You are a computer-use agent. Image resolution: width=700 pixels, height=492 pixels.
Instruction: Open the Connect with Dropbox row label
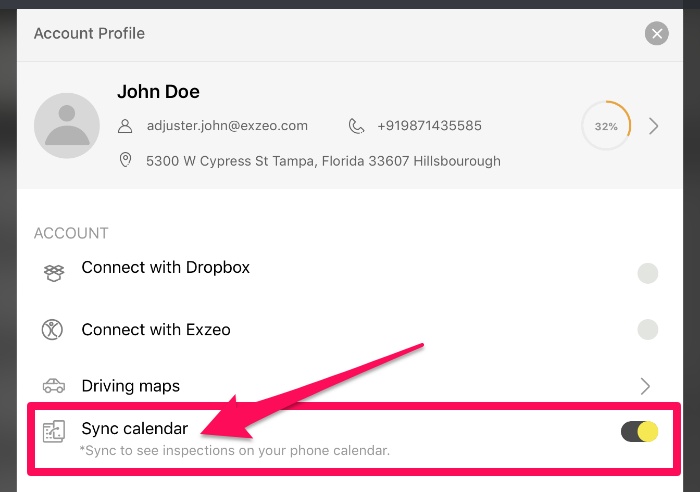(x=166, y=267)
